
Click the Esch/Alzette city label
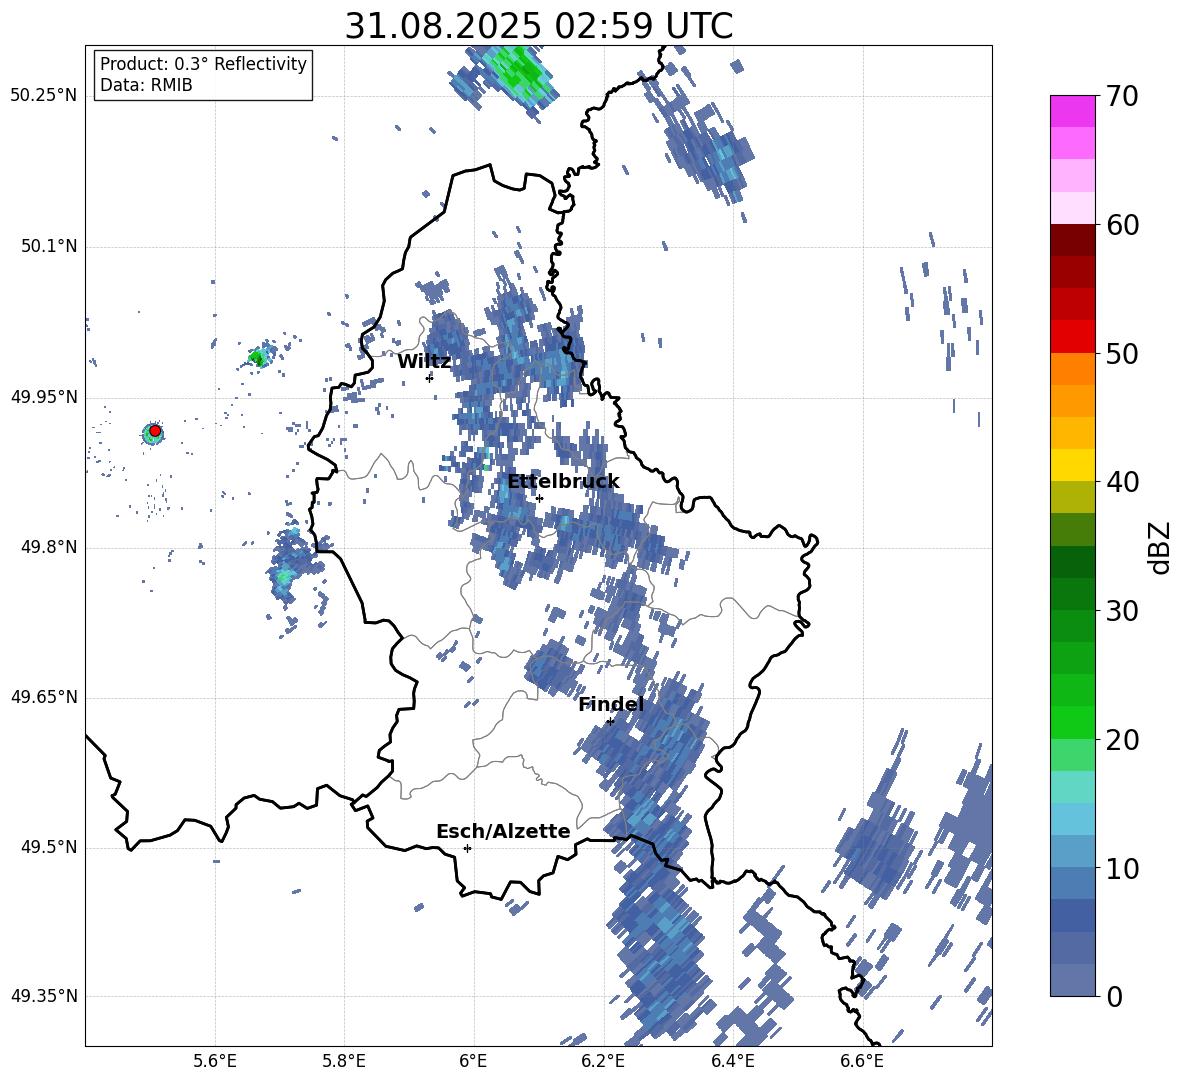point(503,832)
